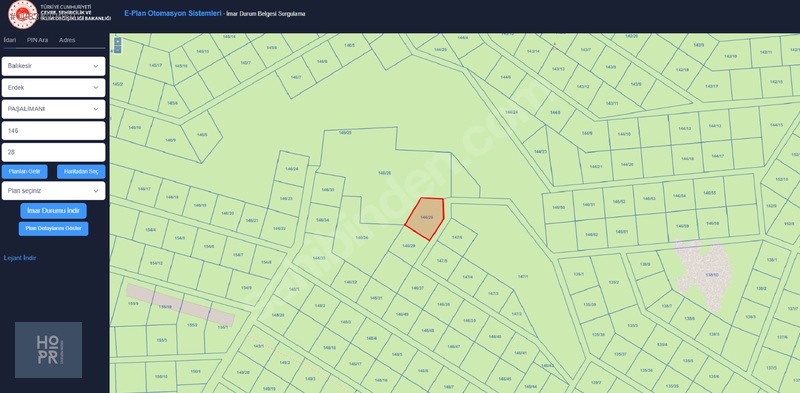The image size is (800, 393).
Task: Select parcel 147/6 on the map
Action: click(x=457, y=237)
